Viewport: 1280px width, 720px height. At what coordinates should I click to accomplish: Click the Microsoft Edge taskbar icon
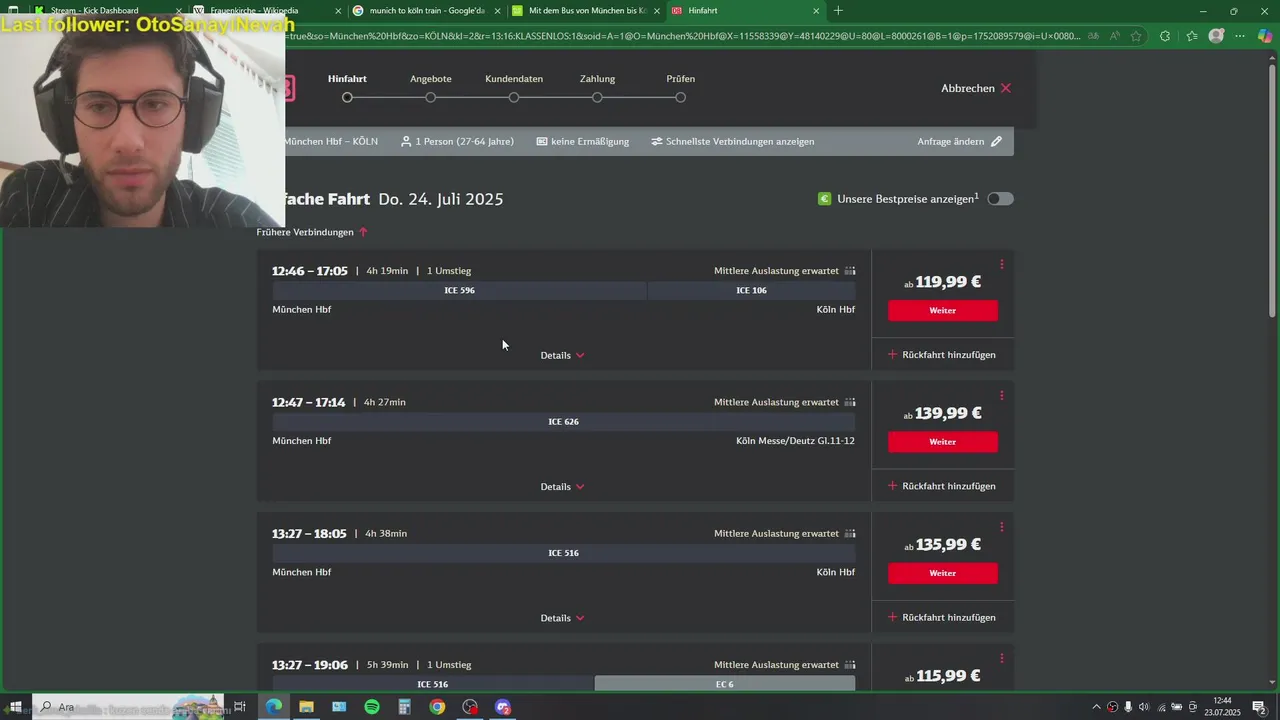(273, 707)
